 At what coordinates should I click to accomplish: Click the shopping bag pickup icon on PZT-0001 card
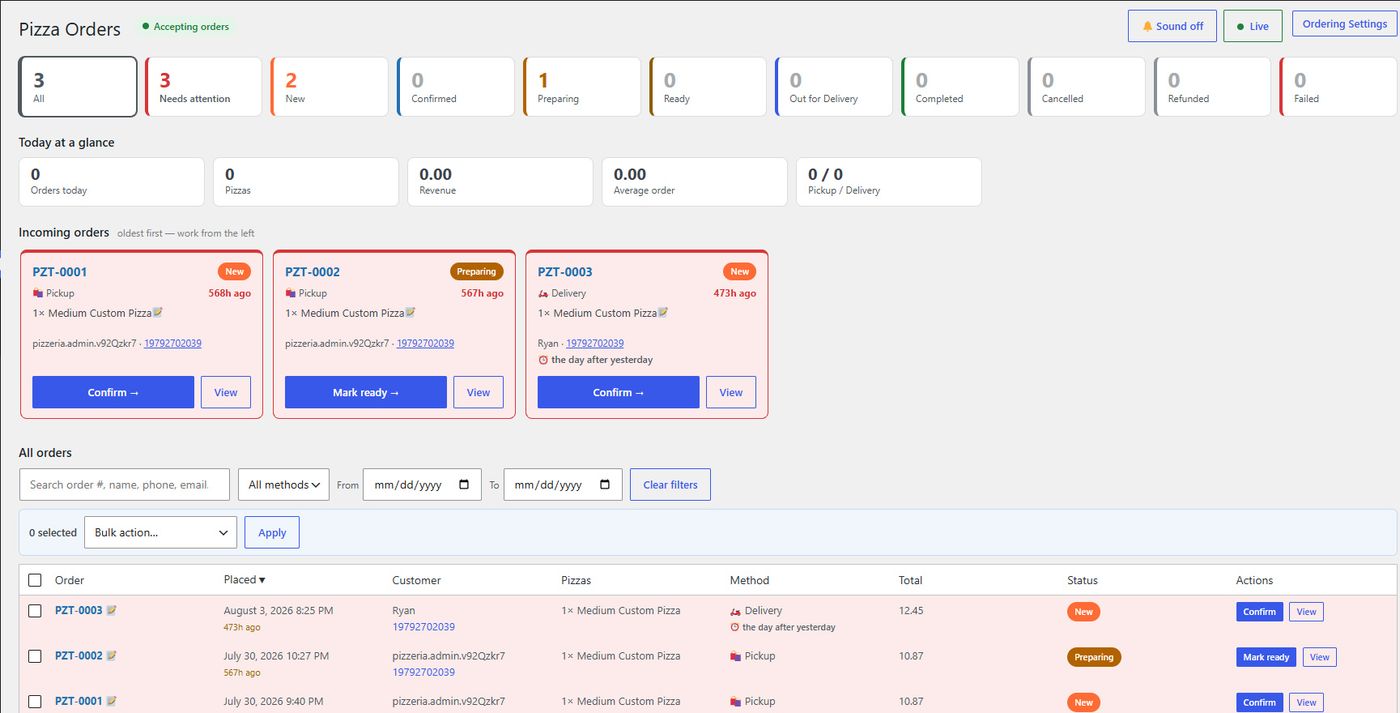coord(38,293)
